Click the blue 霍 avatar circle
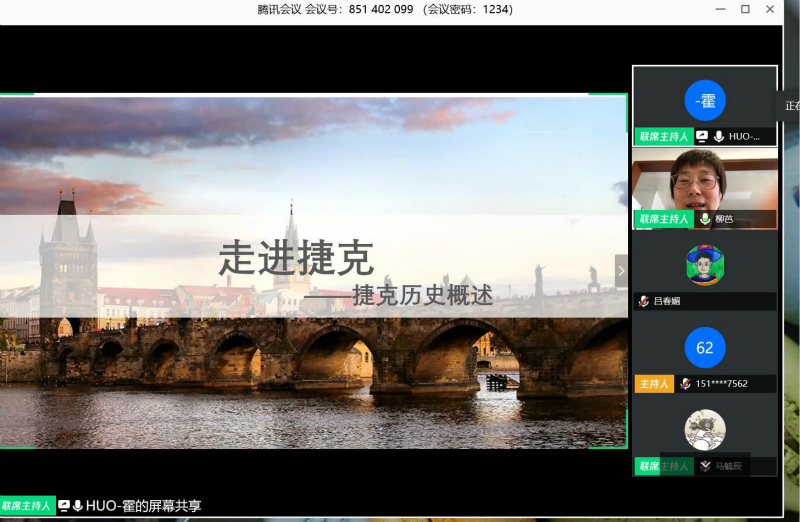 click(705, 100)
